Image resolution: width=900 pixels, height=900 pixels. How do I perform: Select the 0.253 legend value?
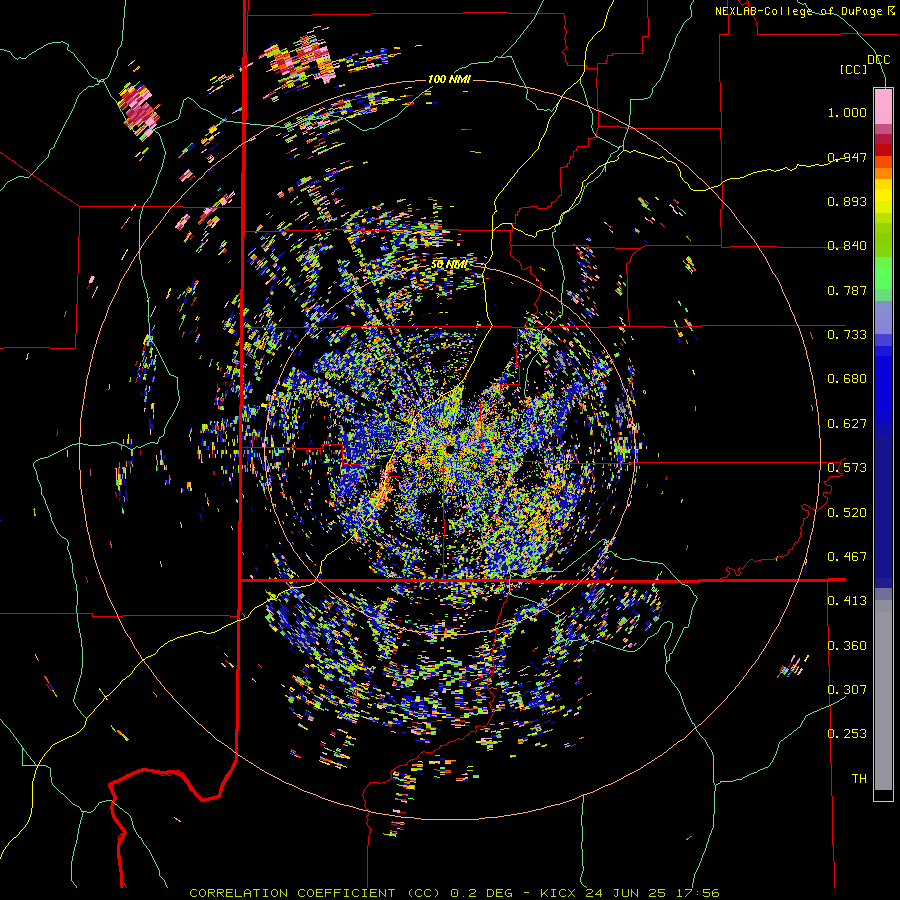point(847,734)
